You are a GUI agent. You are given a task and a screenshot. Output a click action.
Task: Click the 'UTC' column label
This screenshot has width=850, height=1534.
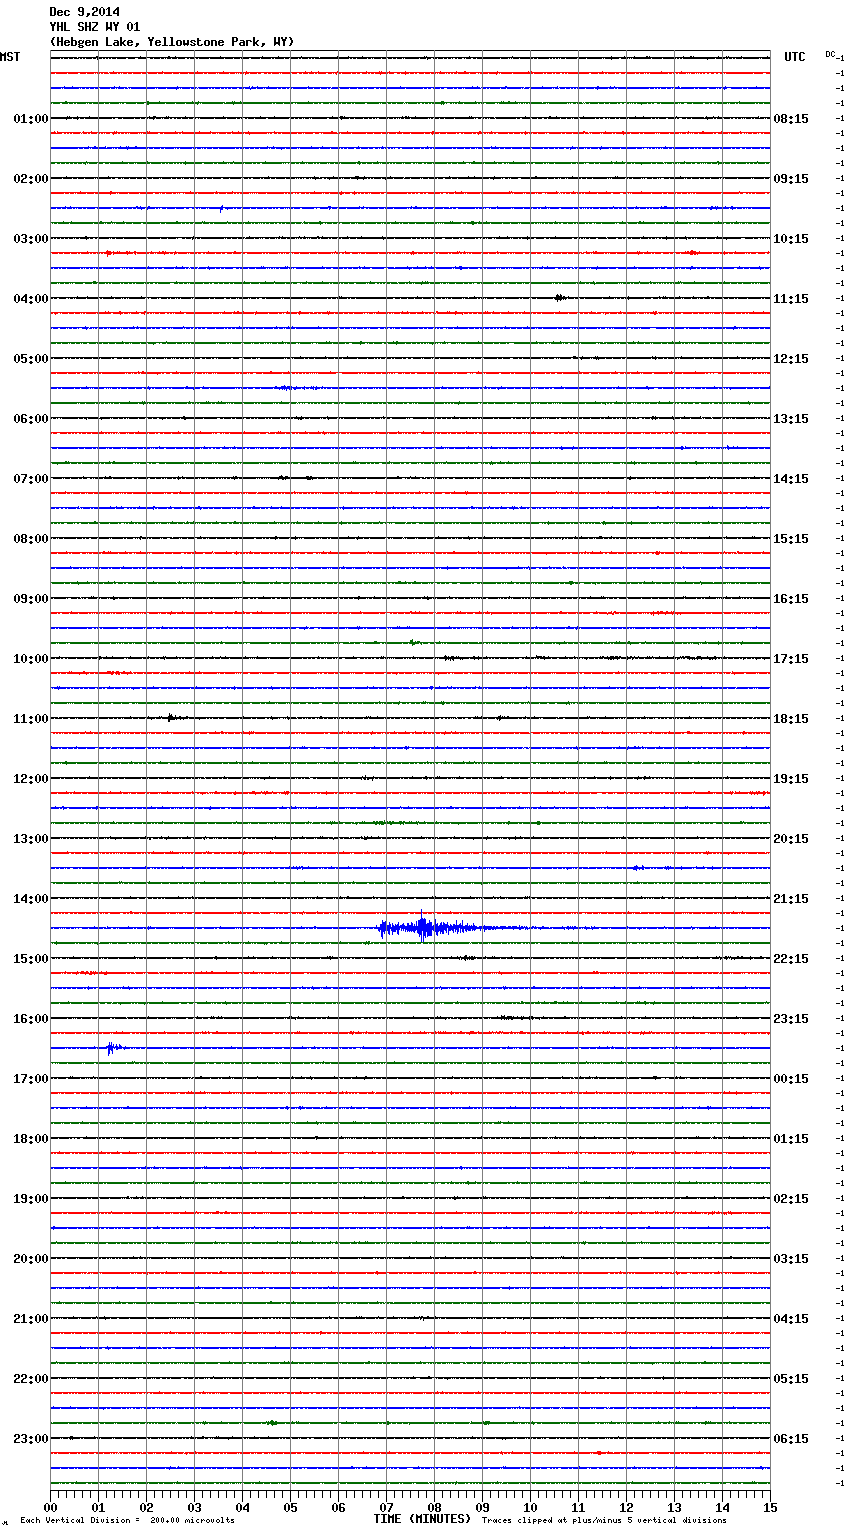(794, 57)
